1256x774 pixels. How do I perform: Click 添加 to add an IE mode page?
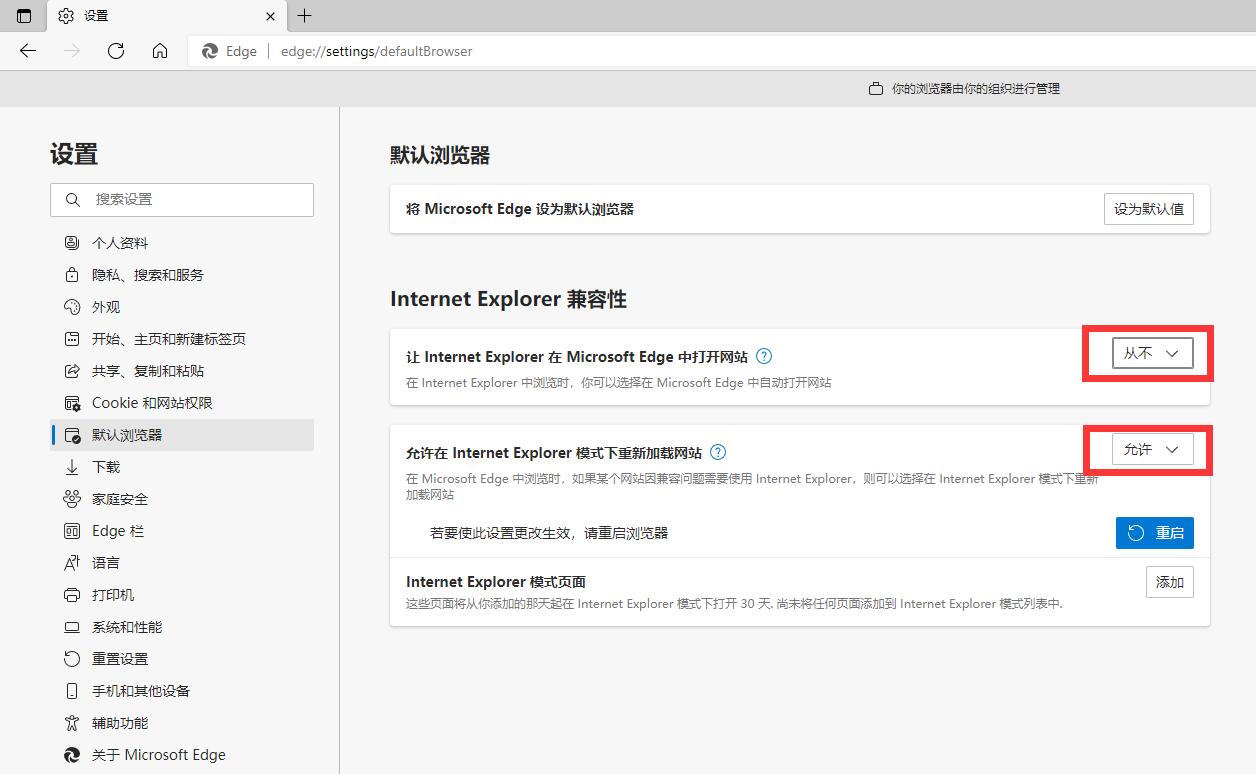pyautogui.click(x=1170, y=582)
